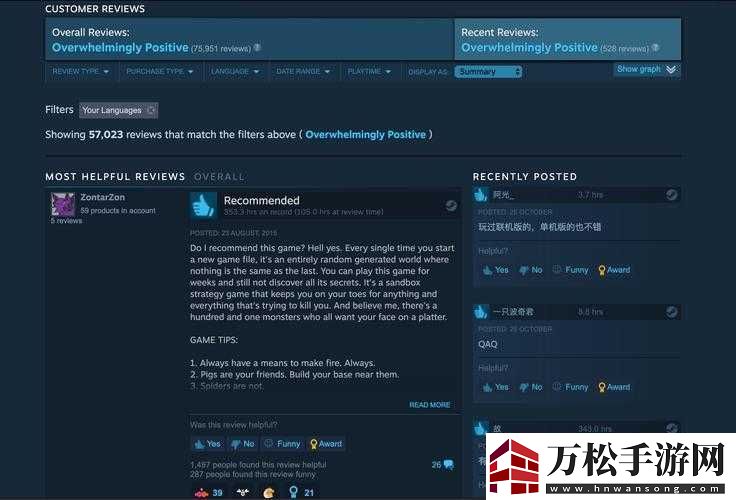The height and width of the screenshot is (500, 736).
Task: Mark ZontarZon's review as Funny
Action: point(282,444)
